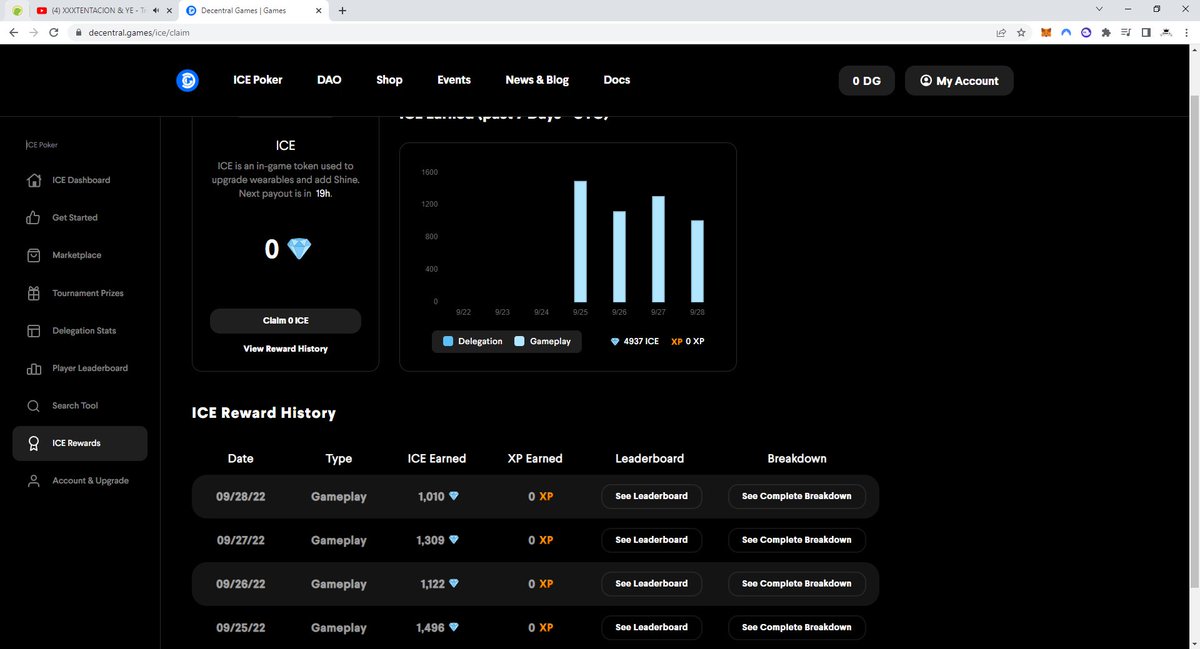Open ICE Poker nav menu
The width and height of the screenshot is (1200, 649).
pos(256,80)
